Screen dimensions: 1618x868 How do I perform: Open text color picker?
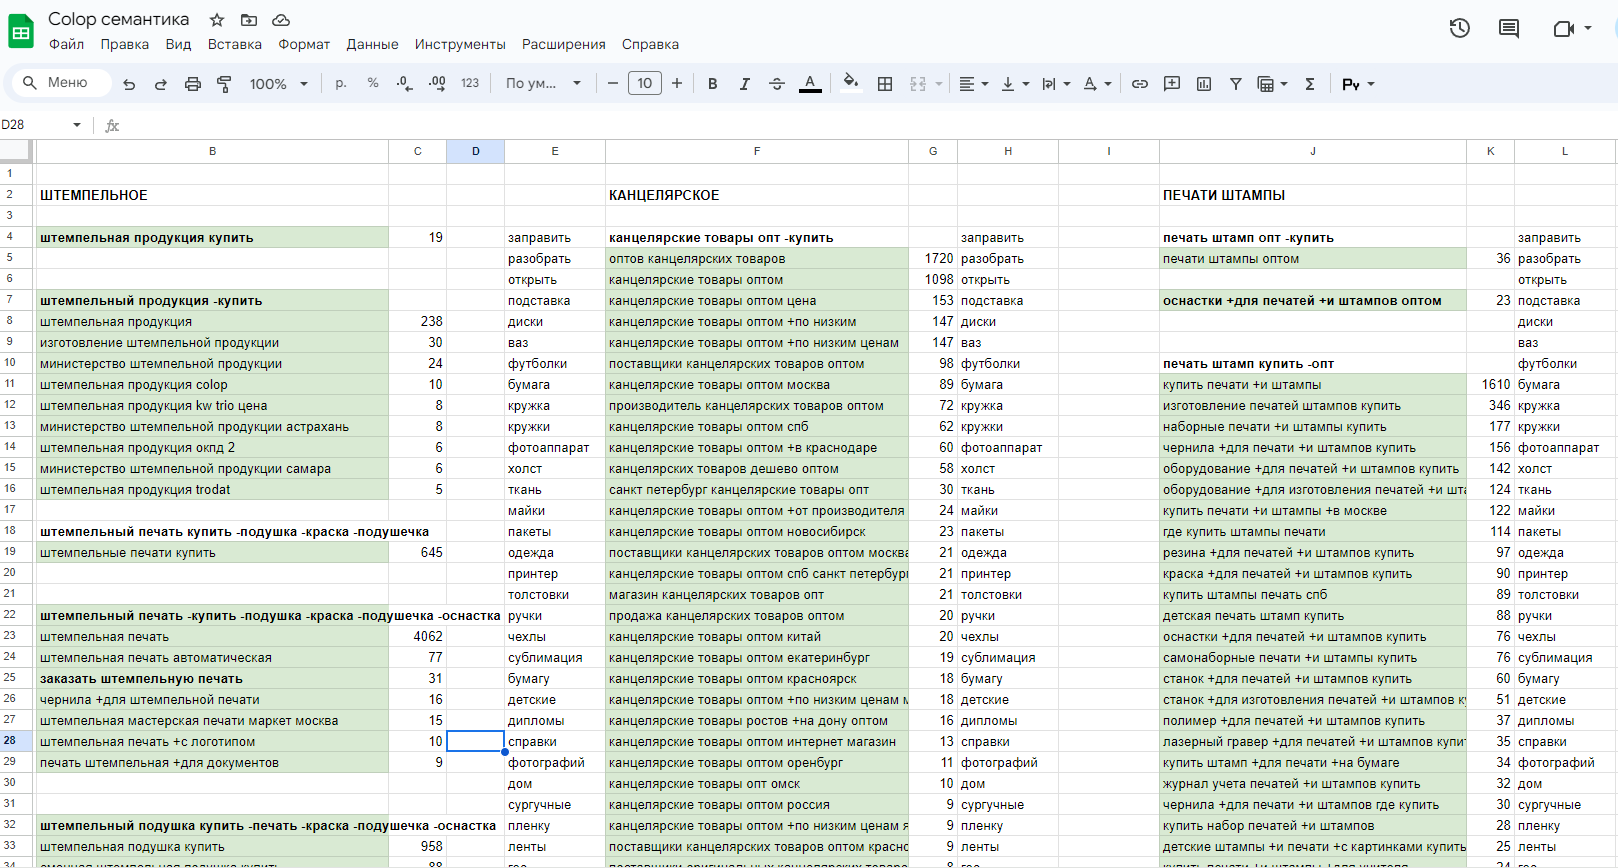click(x=810, y=84)
